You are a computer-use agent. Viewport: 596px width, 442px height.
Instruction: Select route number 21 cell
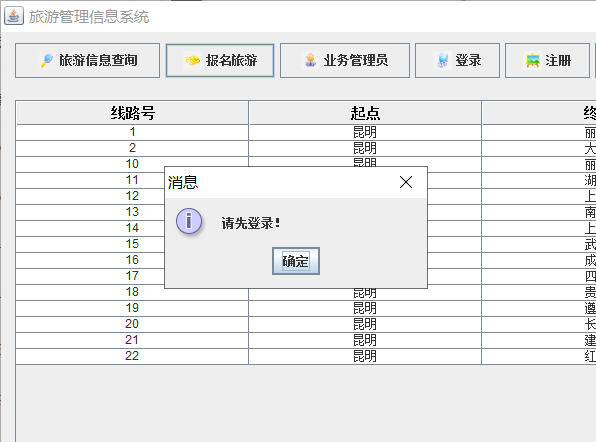(132, 340)
